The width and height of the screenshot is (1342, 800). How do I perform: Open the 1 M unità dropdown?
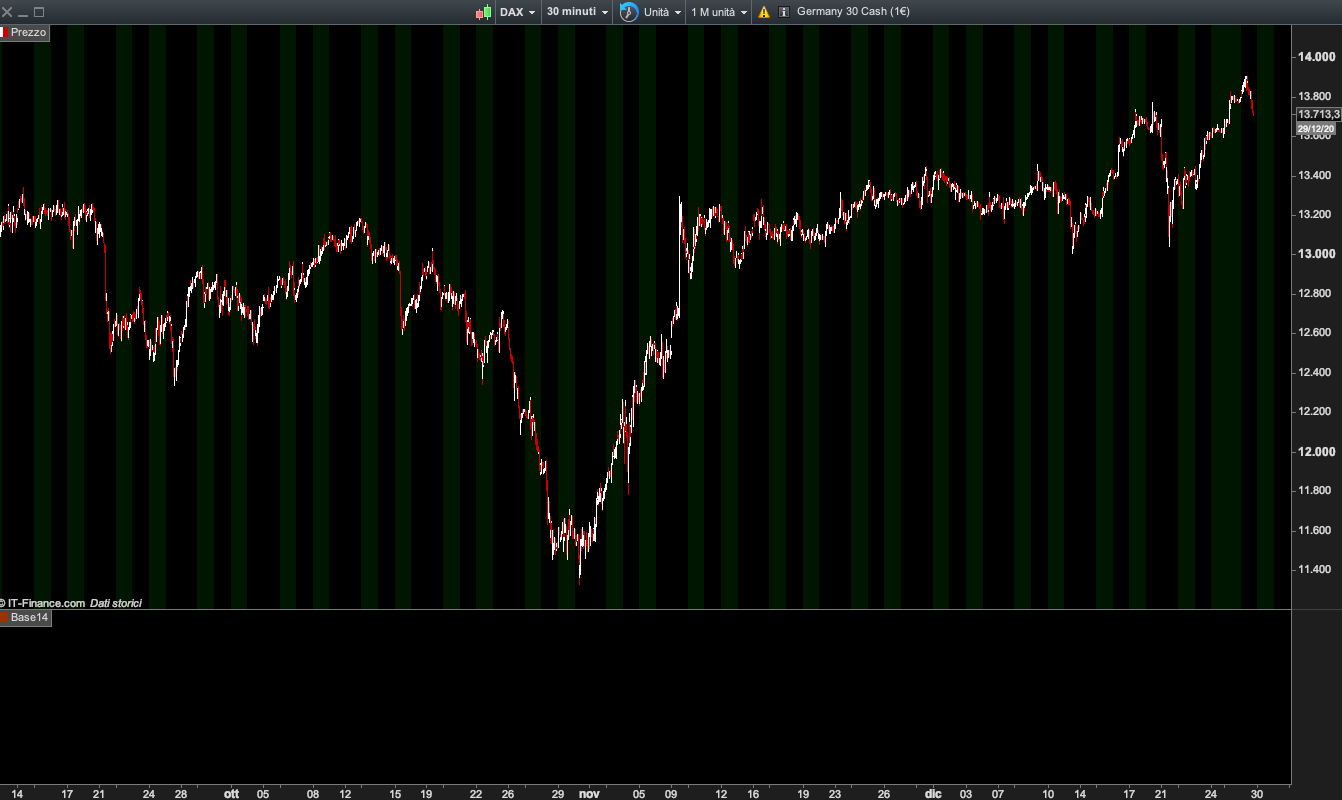tap(719, 12)
